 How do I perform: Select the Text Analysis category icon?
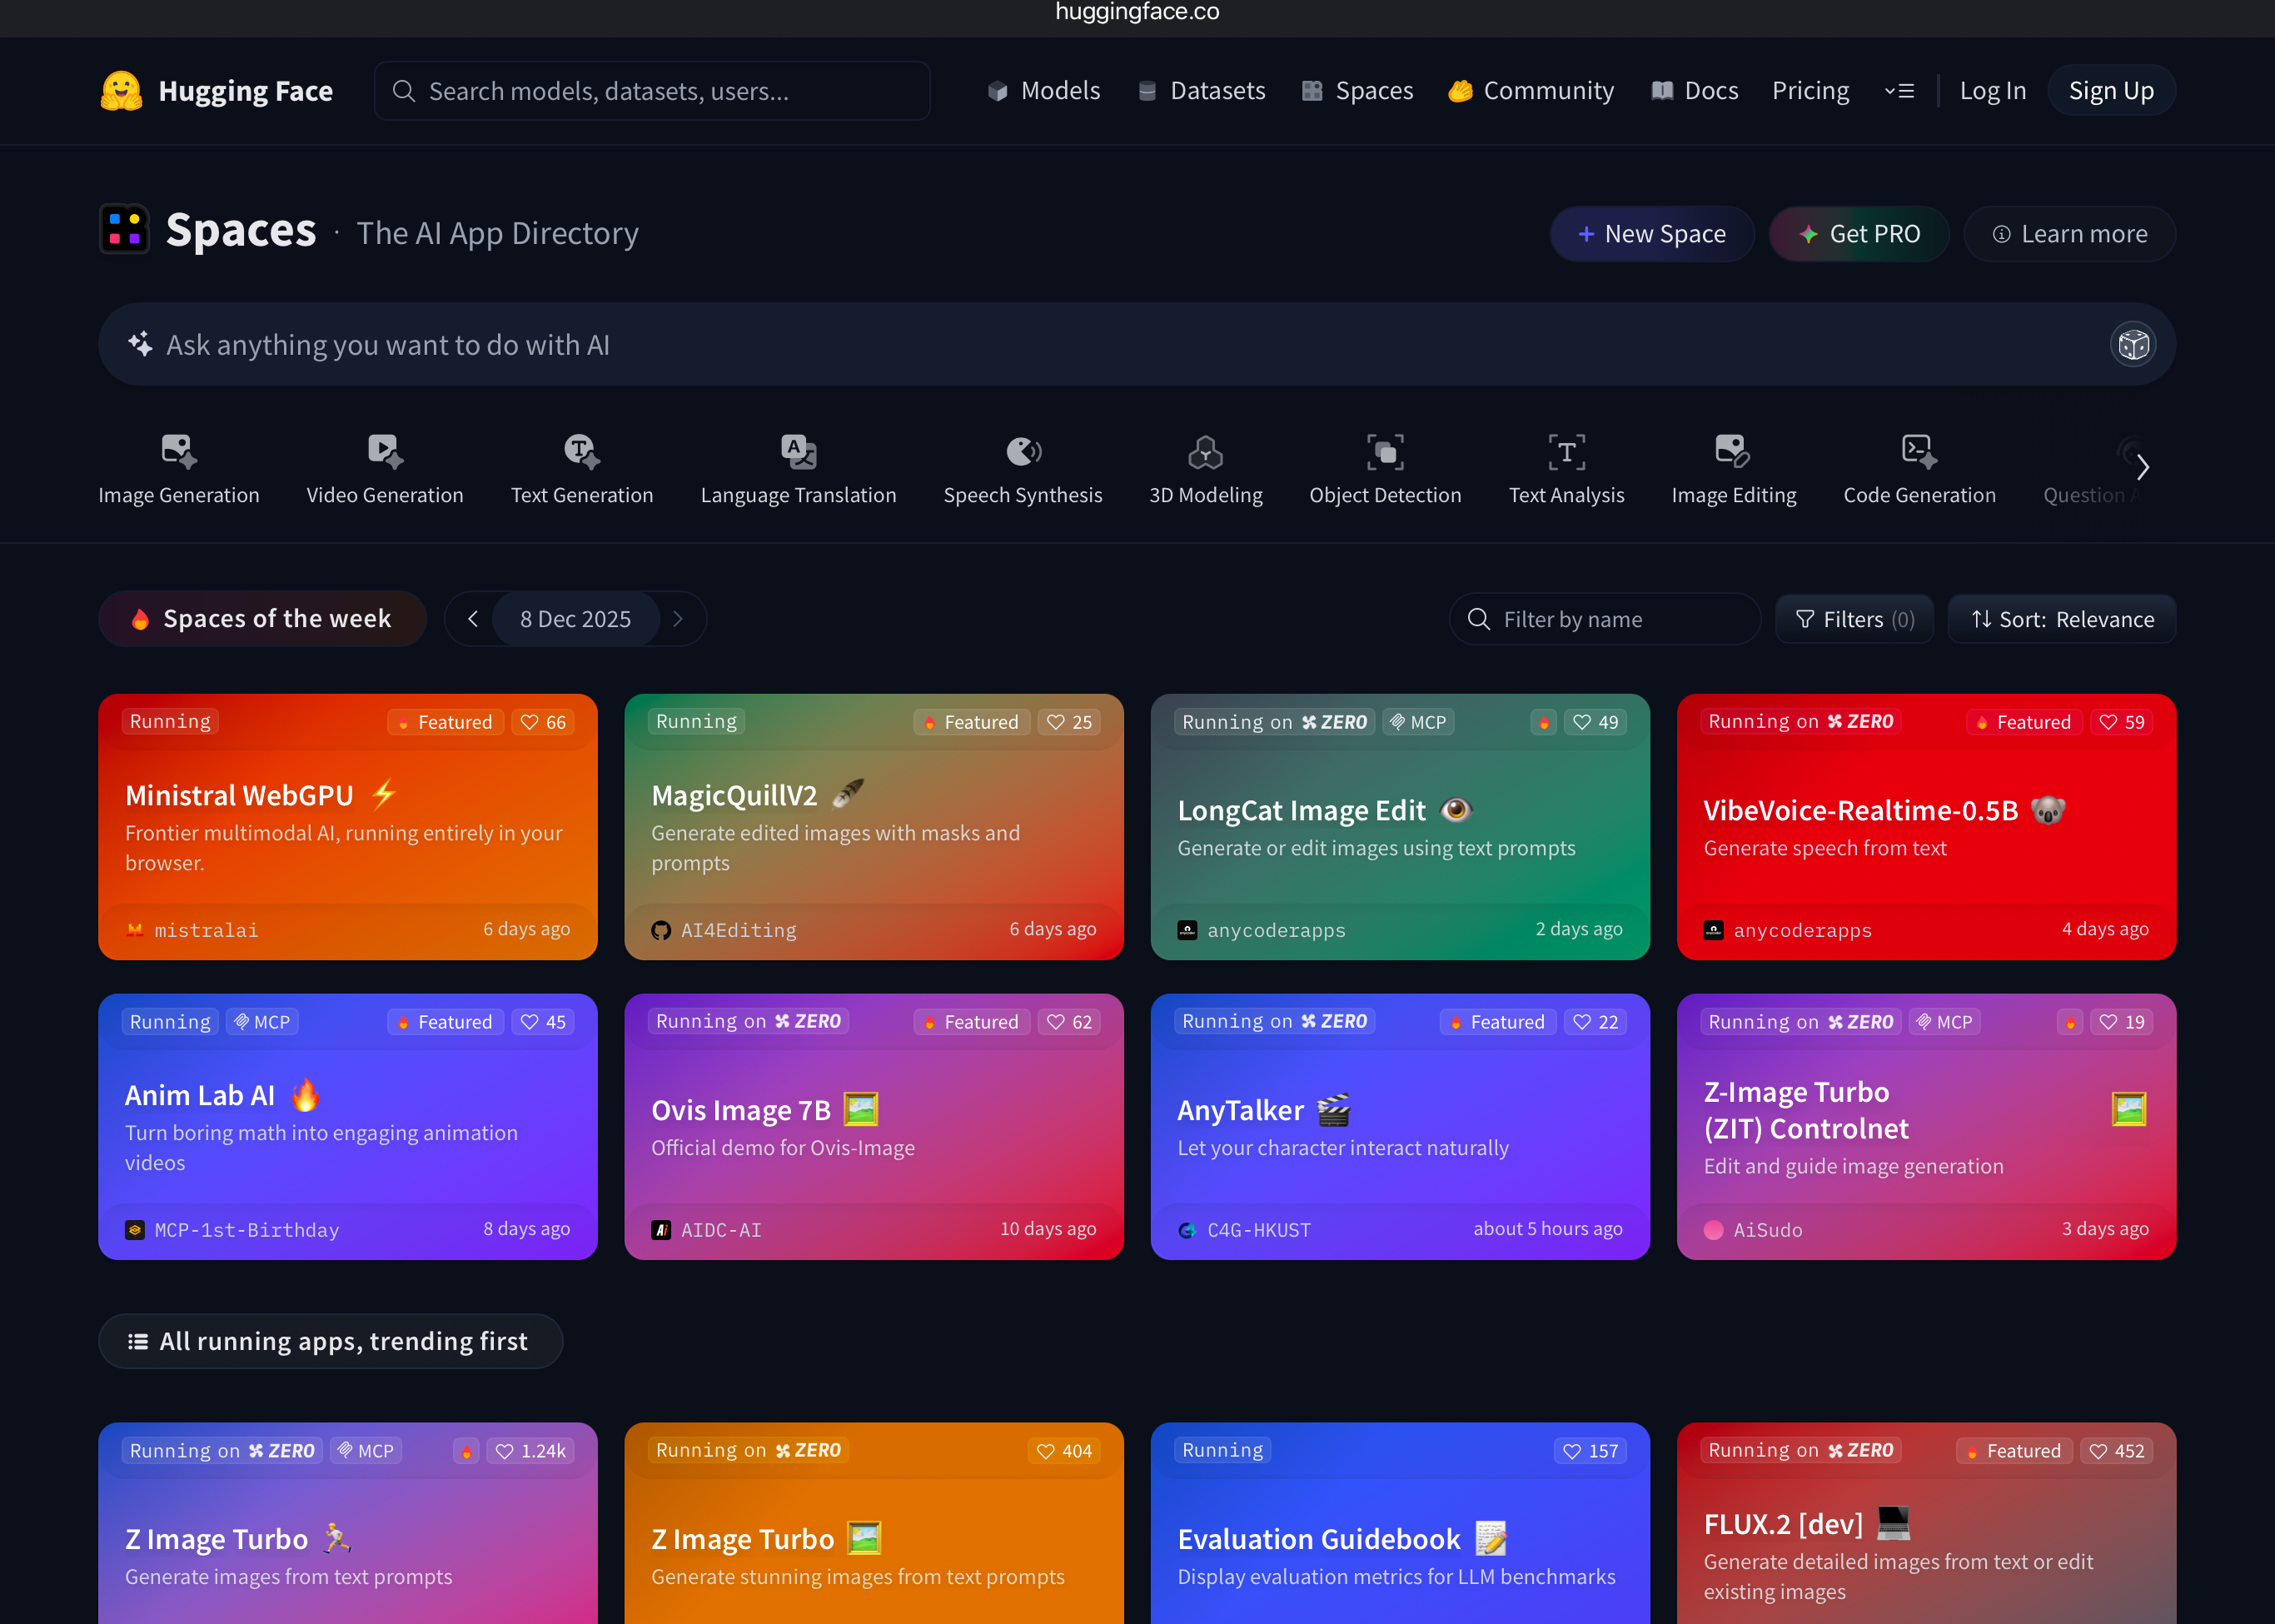click(x=1567, y=452)
